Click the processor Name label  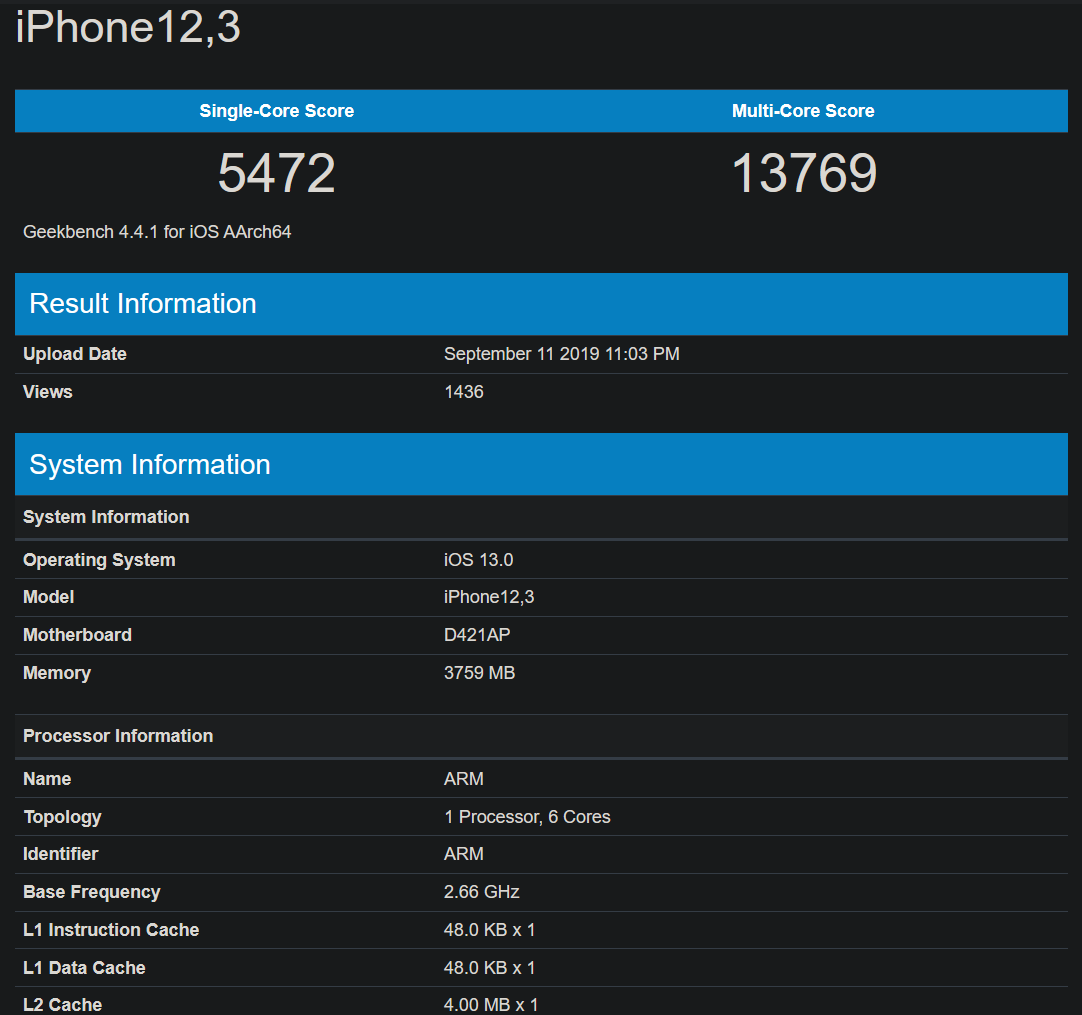[47, 779]
